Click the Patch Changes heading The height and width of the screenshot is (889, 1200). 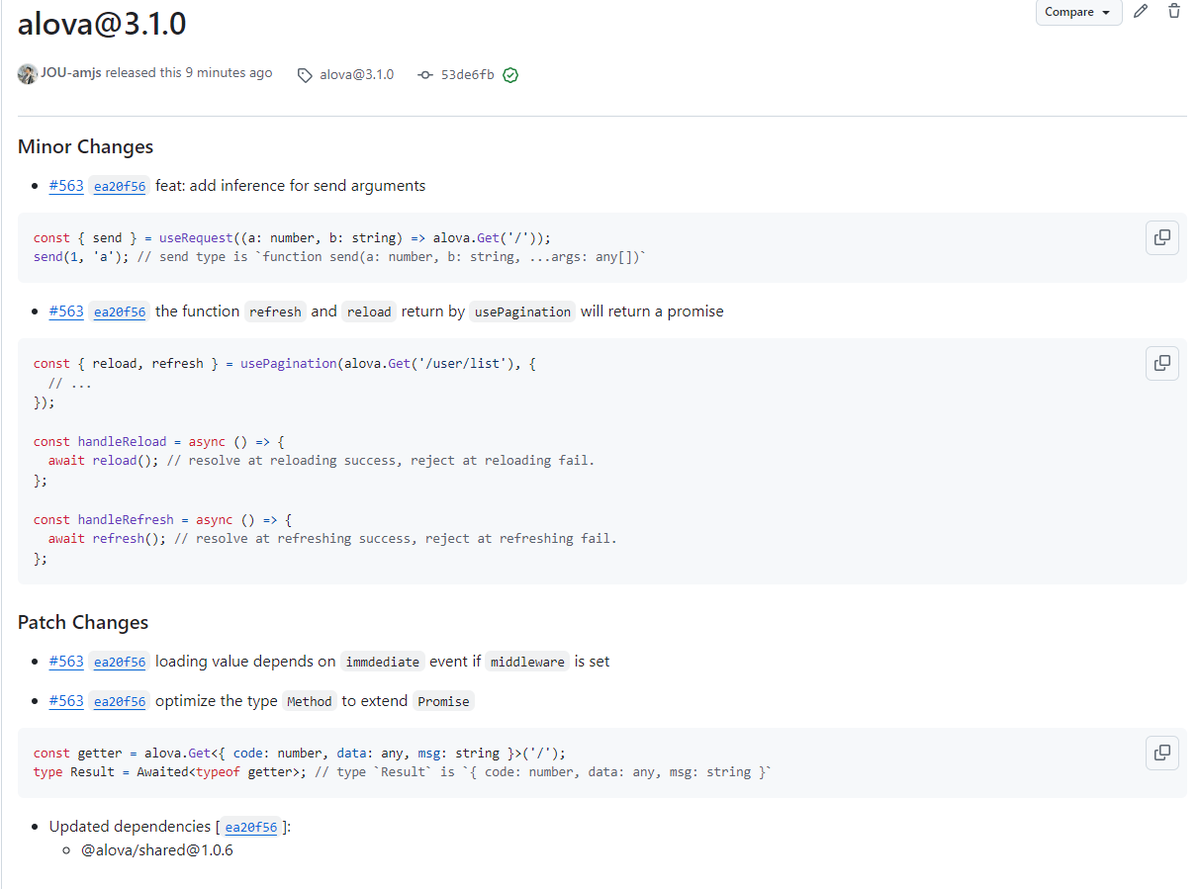83,622
